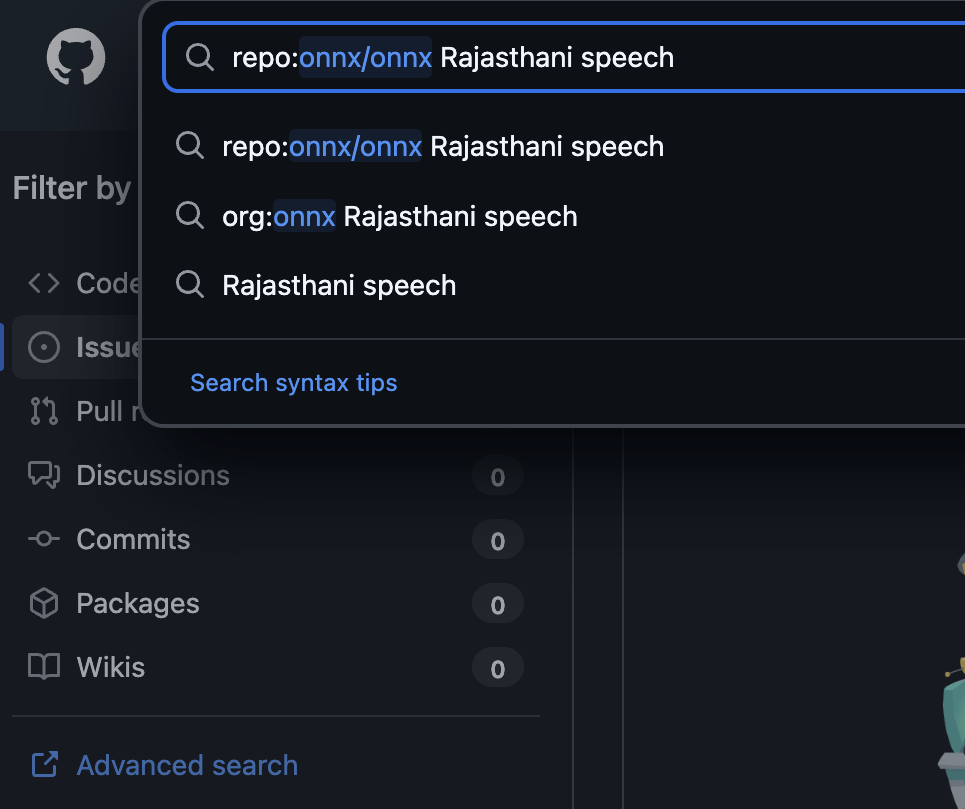This screenshot has width=965, height=809.
Task: Click the Discussions result count badge
Action: [x=497, y=478]
